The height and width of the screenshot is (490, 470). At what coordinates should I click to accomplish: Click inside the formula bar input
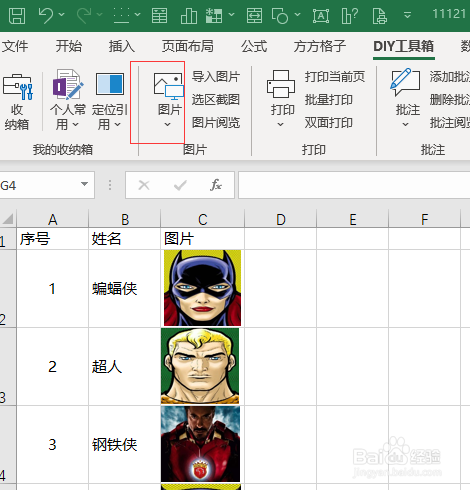click(x=354, y=185)
